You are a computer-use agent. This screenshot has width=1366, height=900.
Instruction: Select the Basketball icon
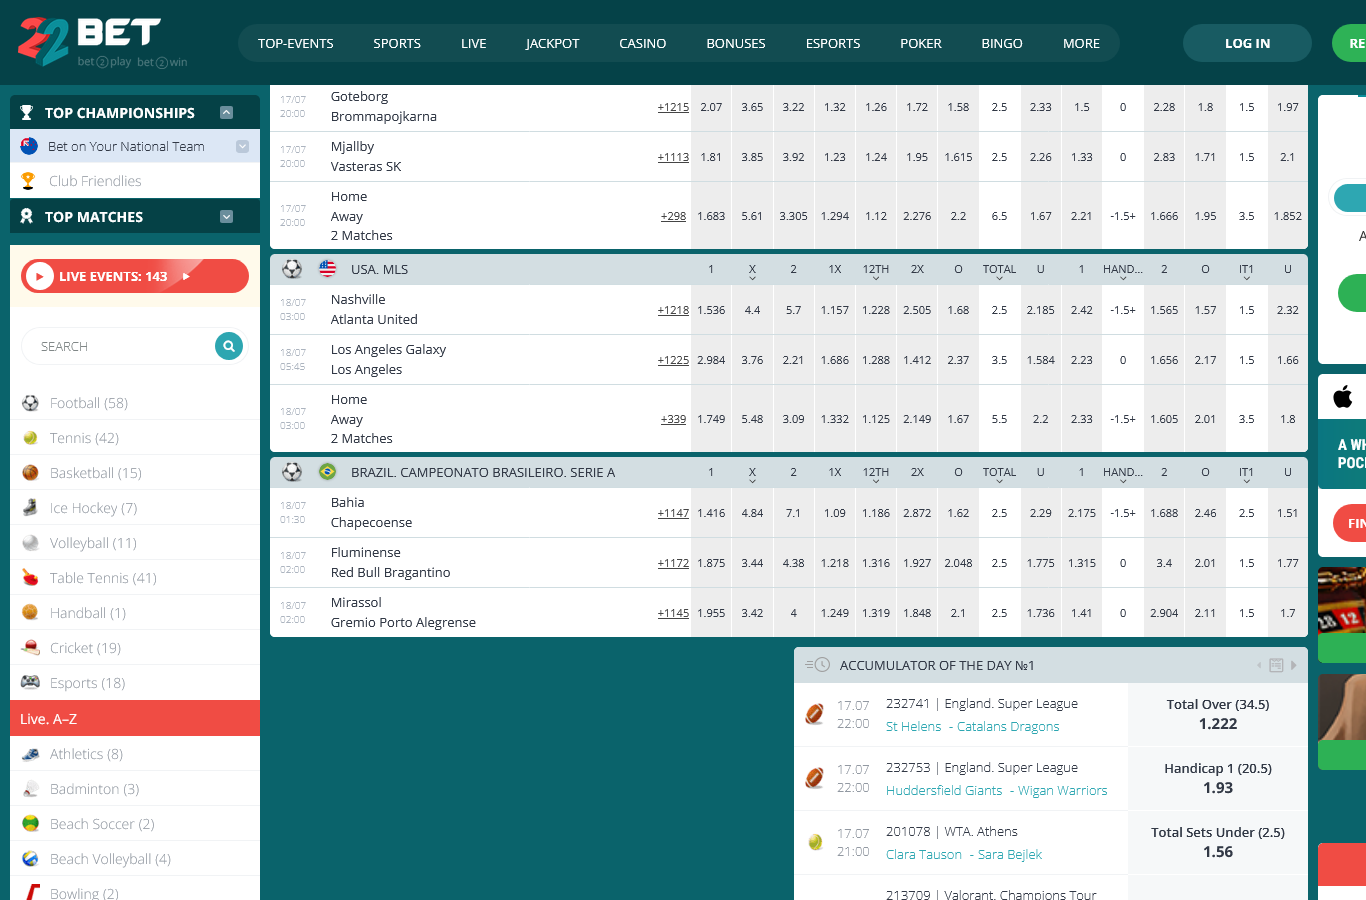click(x=30, y=473)
